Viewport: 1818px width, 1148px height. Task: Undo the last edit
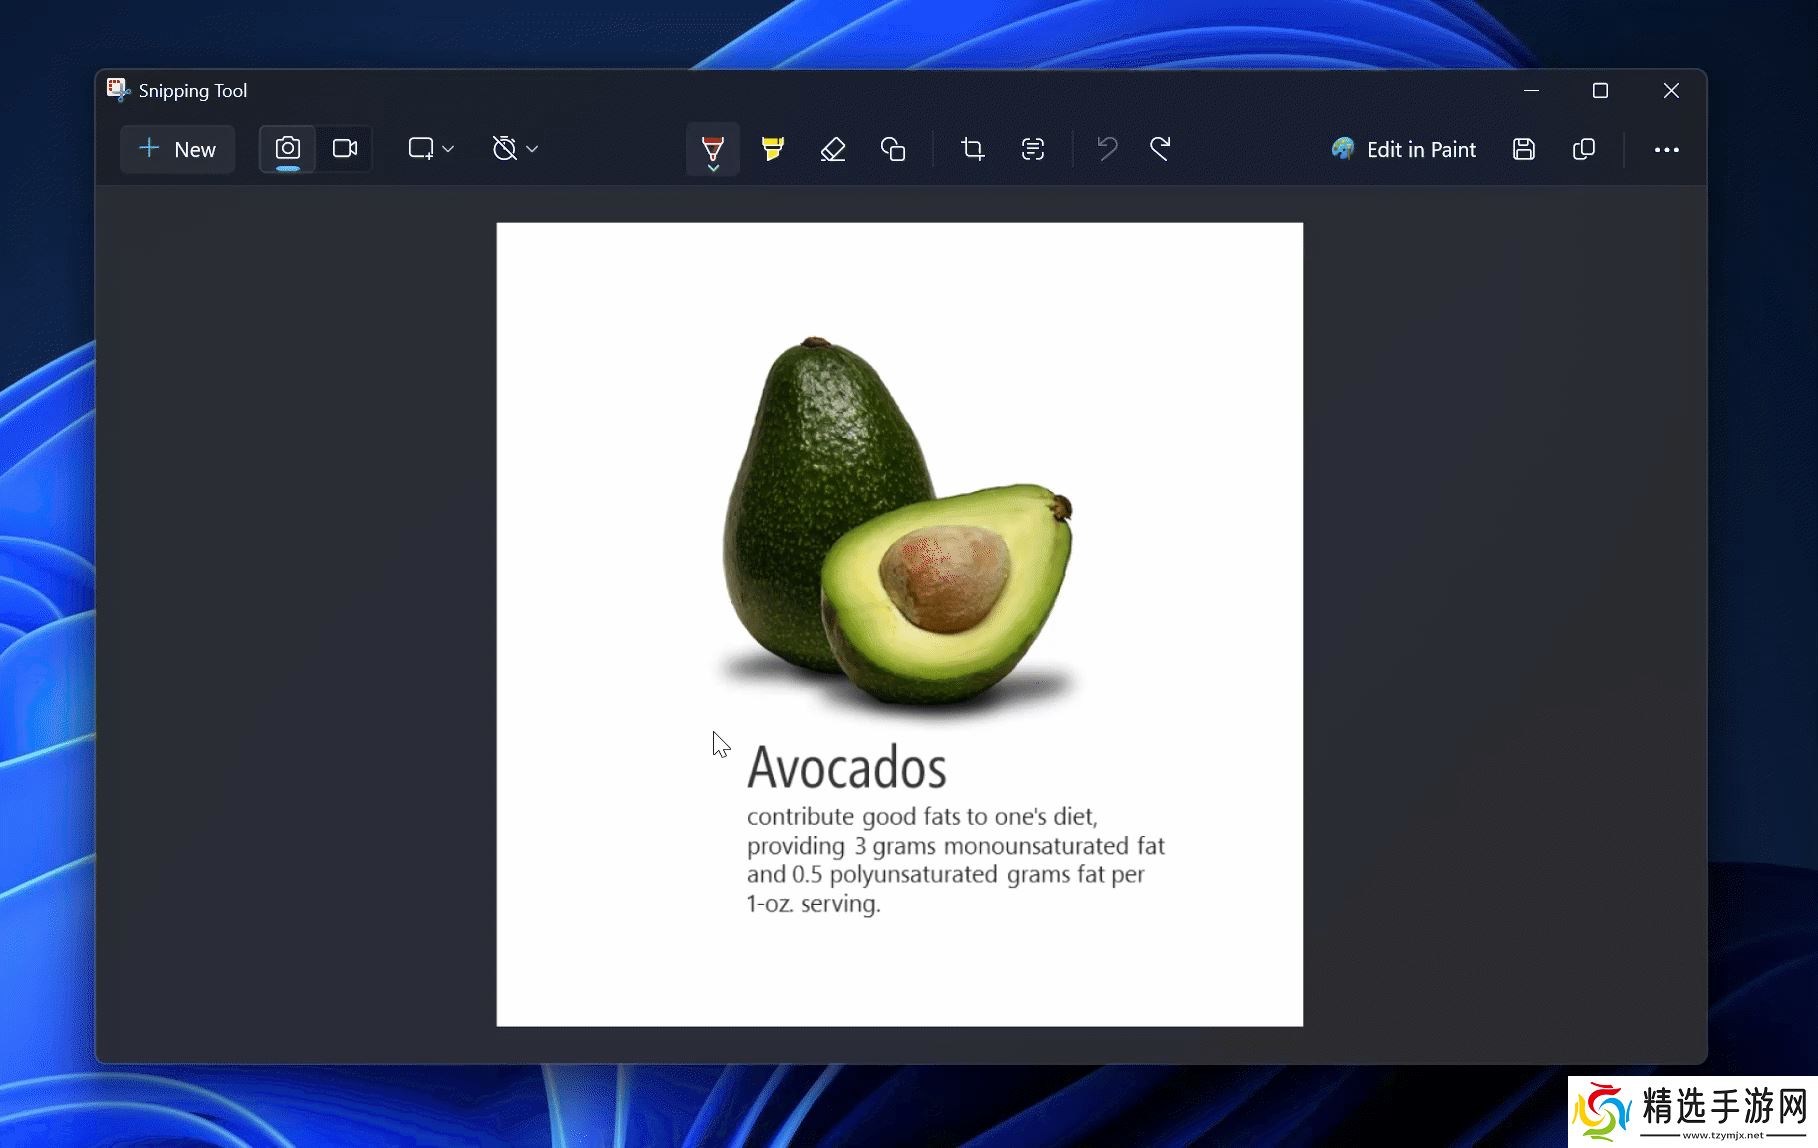[1106, 149]
